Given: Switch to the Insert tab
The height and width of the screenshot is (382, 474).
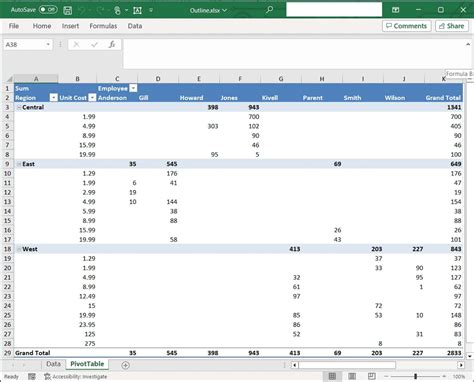Looking at the screenshot, I should (x=70, y=26).
